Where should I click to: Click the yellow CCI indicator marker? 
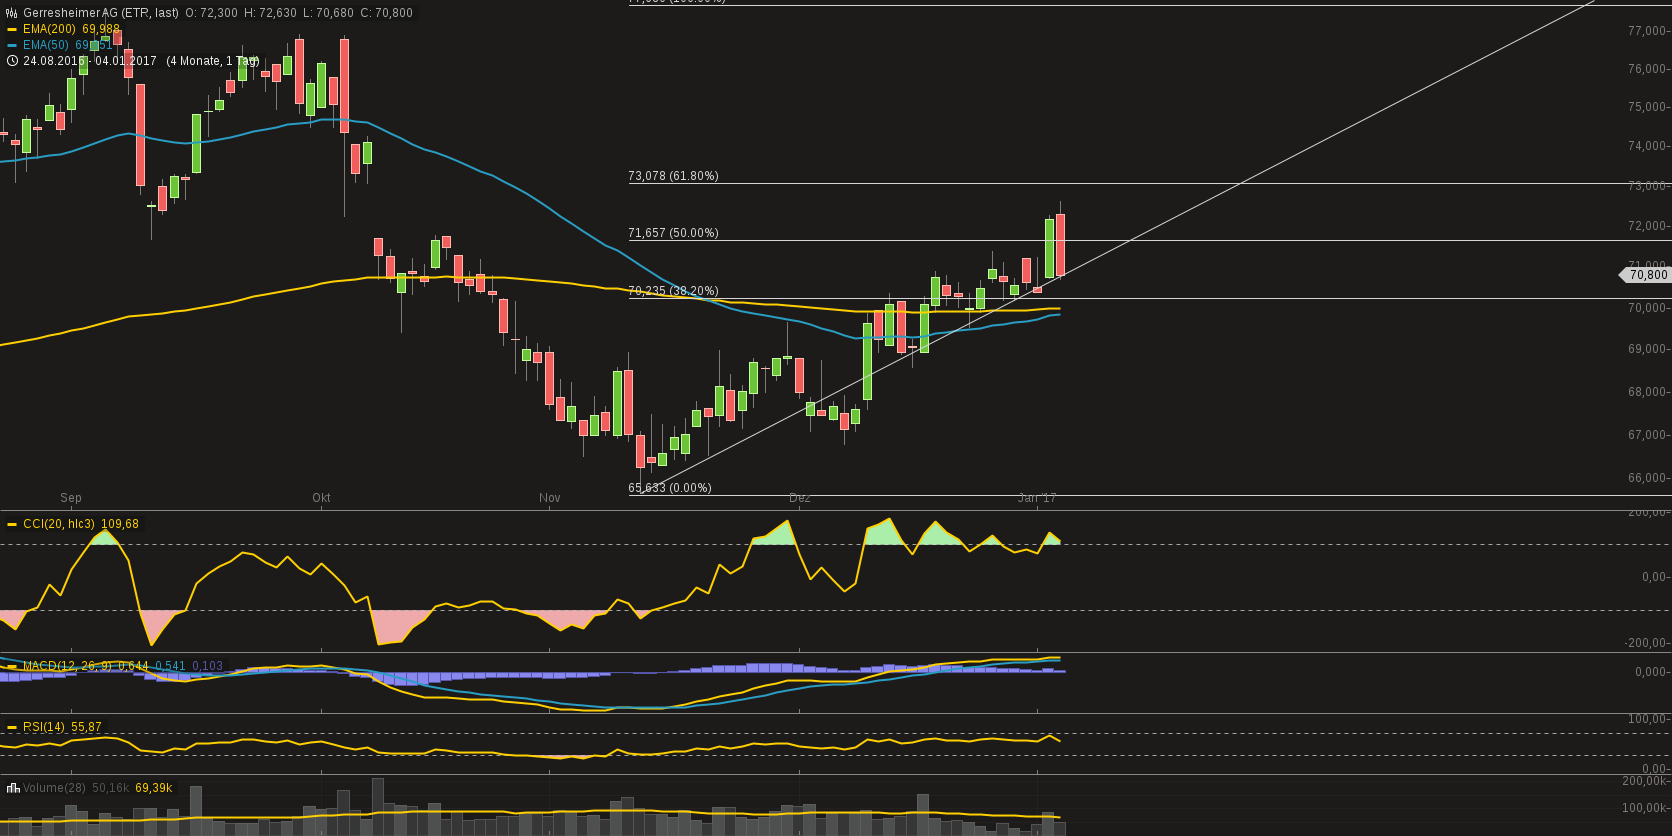[x=12, y=524]
